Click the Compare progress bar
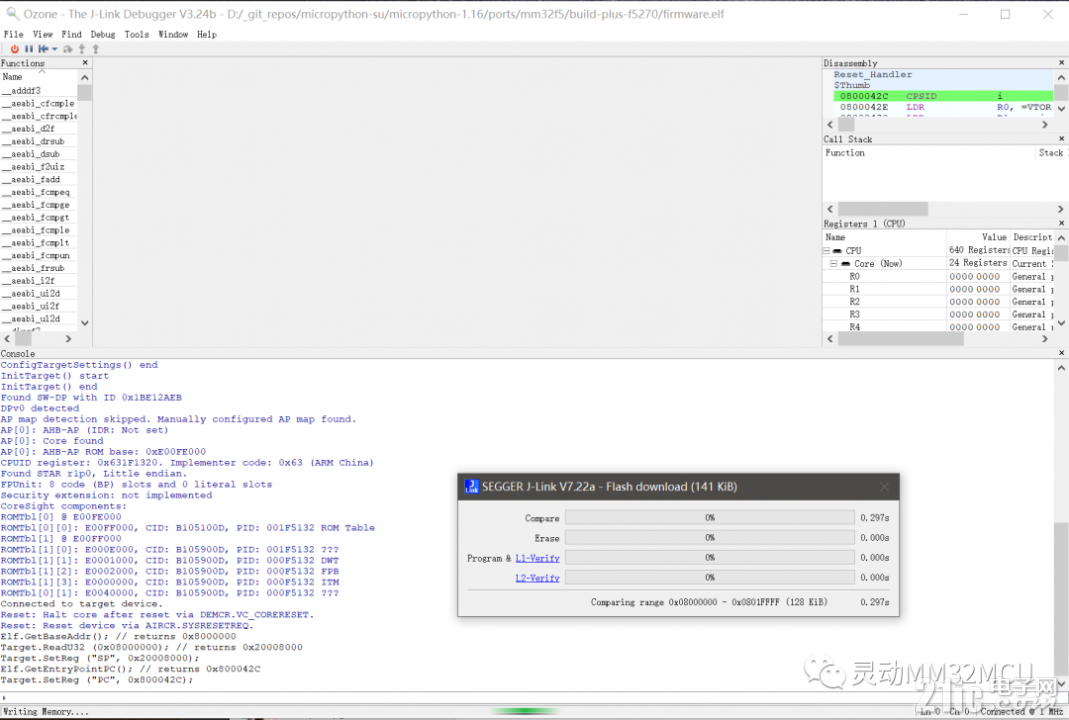The width and height of the screenshot is (1069, 720). 710,518
